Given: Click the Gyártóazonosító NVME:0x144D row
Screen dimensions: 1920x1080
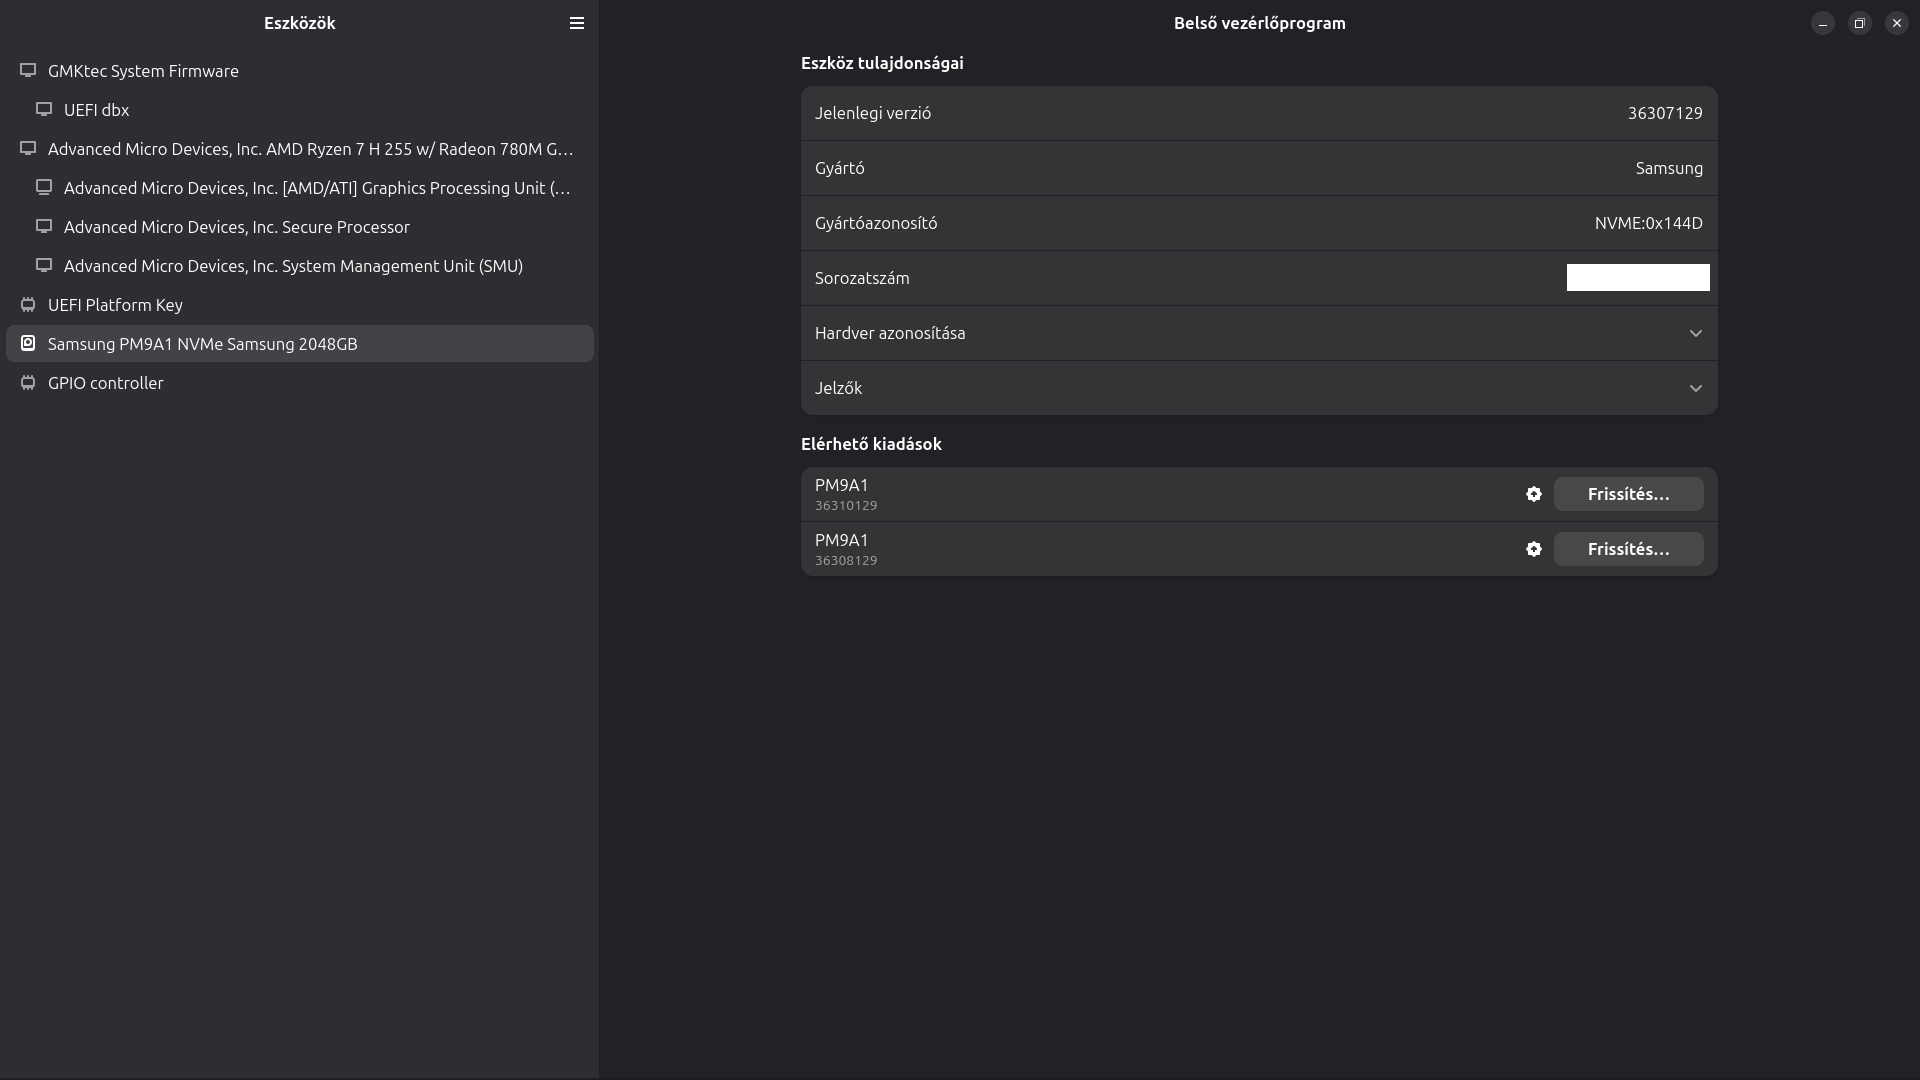Looking at the screenshot, I should click(x=1258, y=223).
